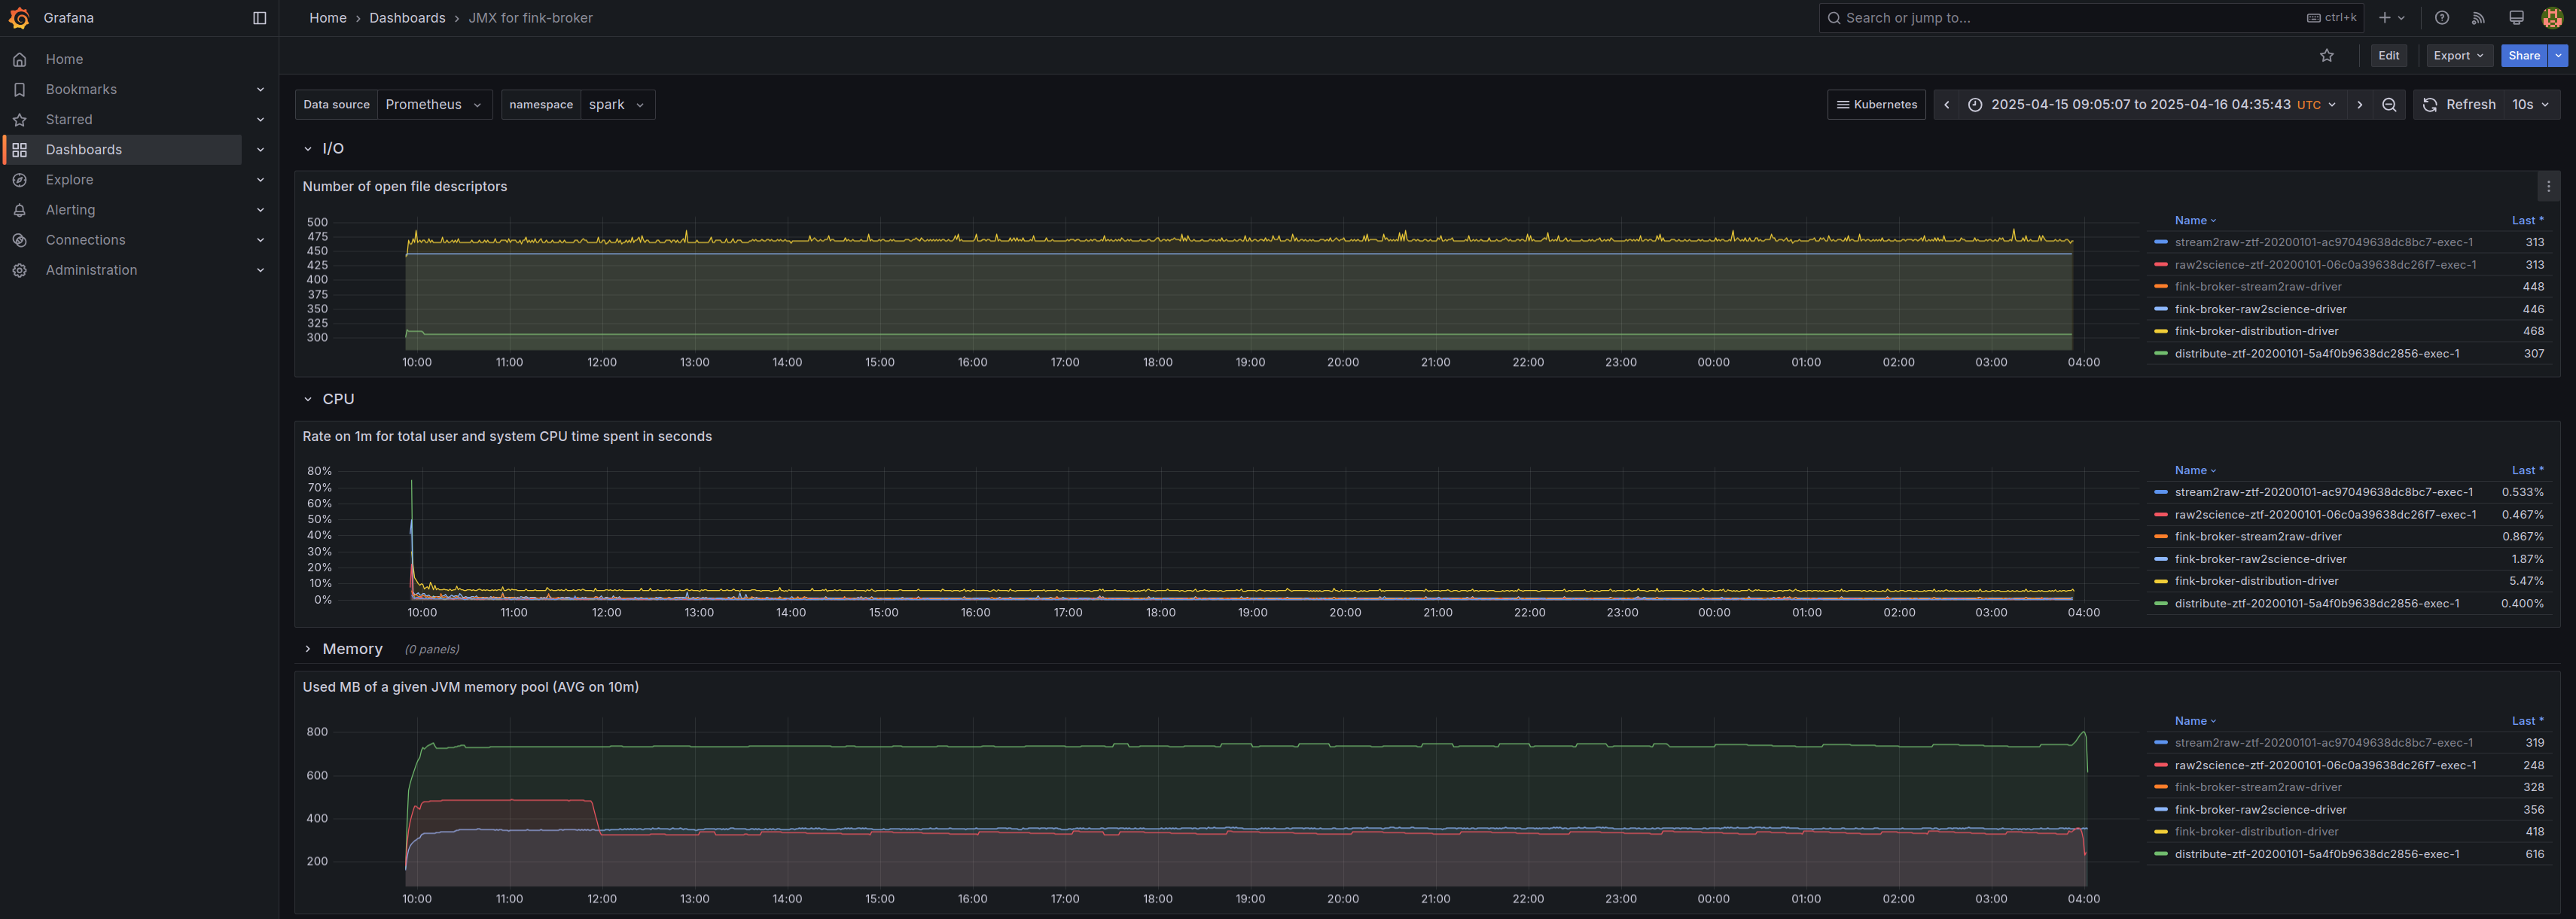Shift time range forwards
The width and height of the screenshot is (2576, 919).
pos(2360,105)
